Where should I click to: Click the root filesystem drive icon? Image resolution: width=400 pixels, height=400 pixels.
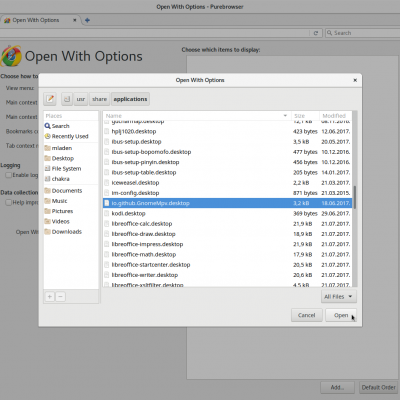[67, 99]
